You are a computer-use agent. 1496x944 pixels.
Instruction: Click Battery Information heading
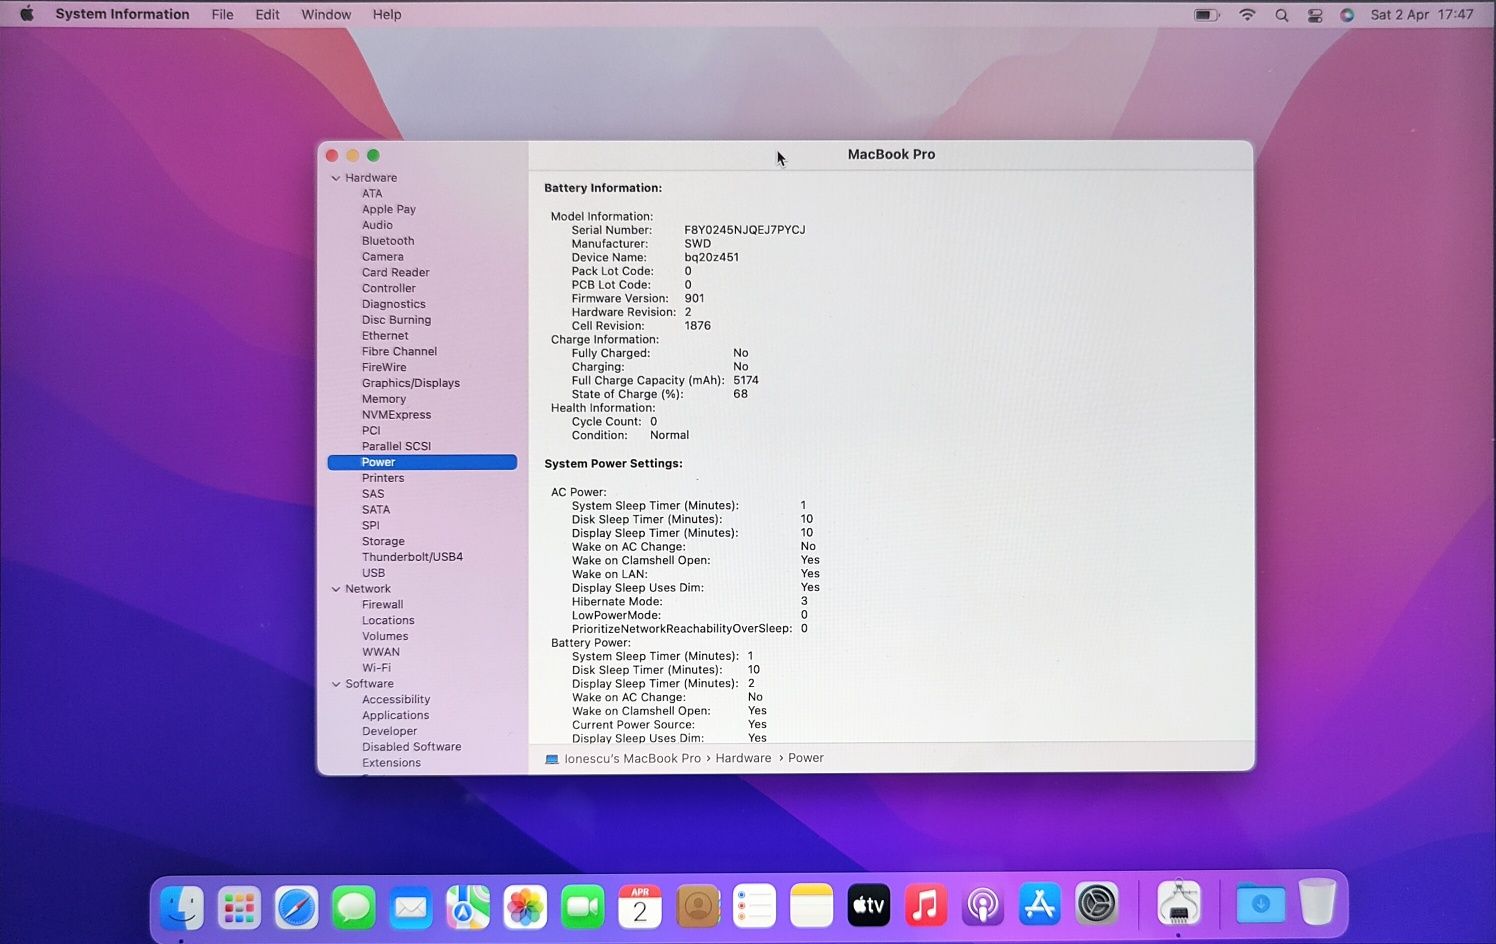[x=603, y=188]
